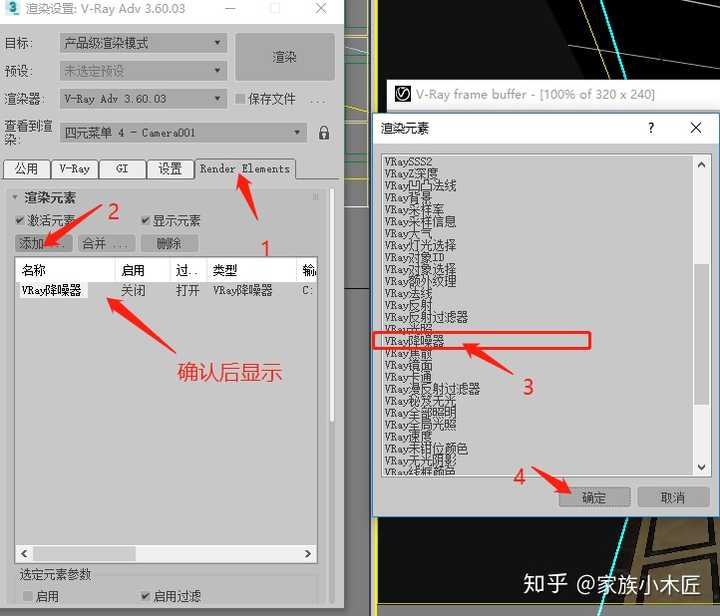
Task: Toggle the 激活元素 checkbox
Action: (20, 220)
